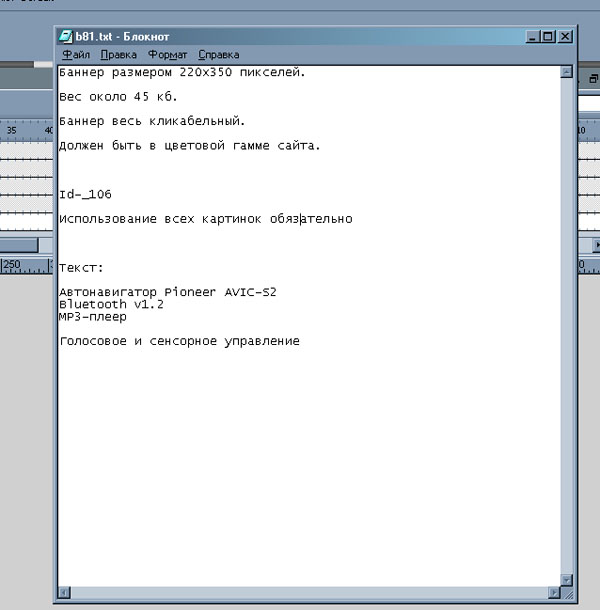Click the text 'MP3-плеер'
Screen dimensions: 600x610
pos(93,317)
